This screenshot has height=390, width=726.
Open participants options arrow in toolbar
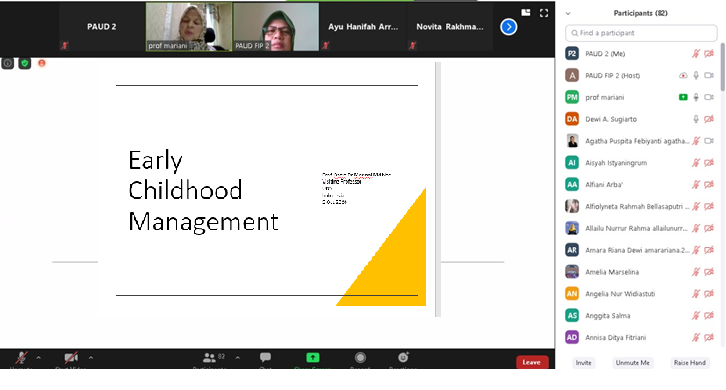[238, 358]
